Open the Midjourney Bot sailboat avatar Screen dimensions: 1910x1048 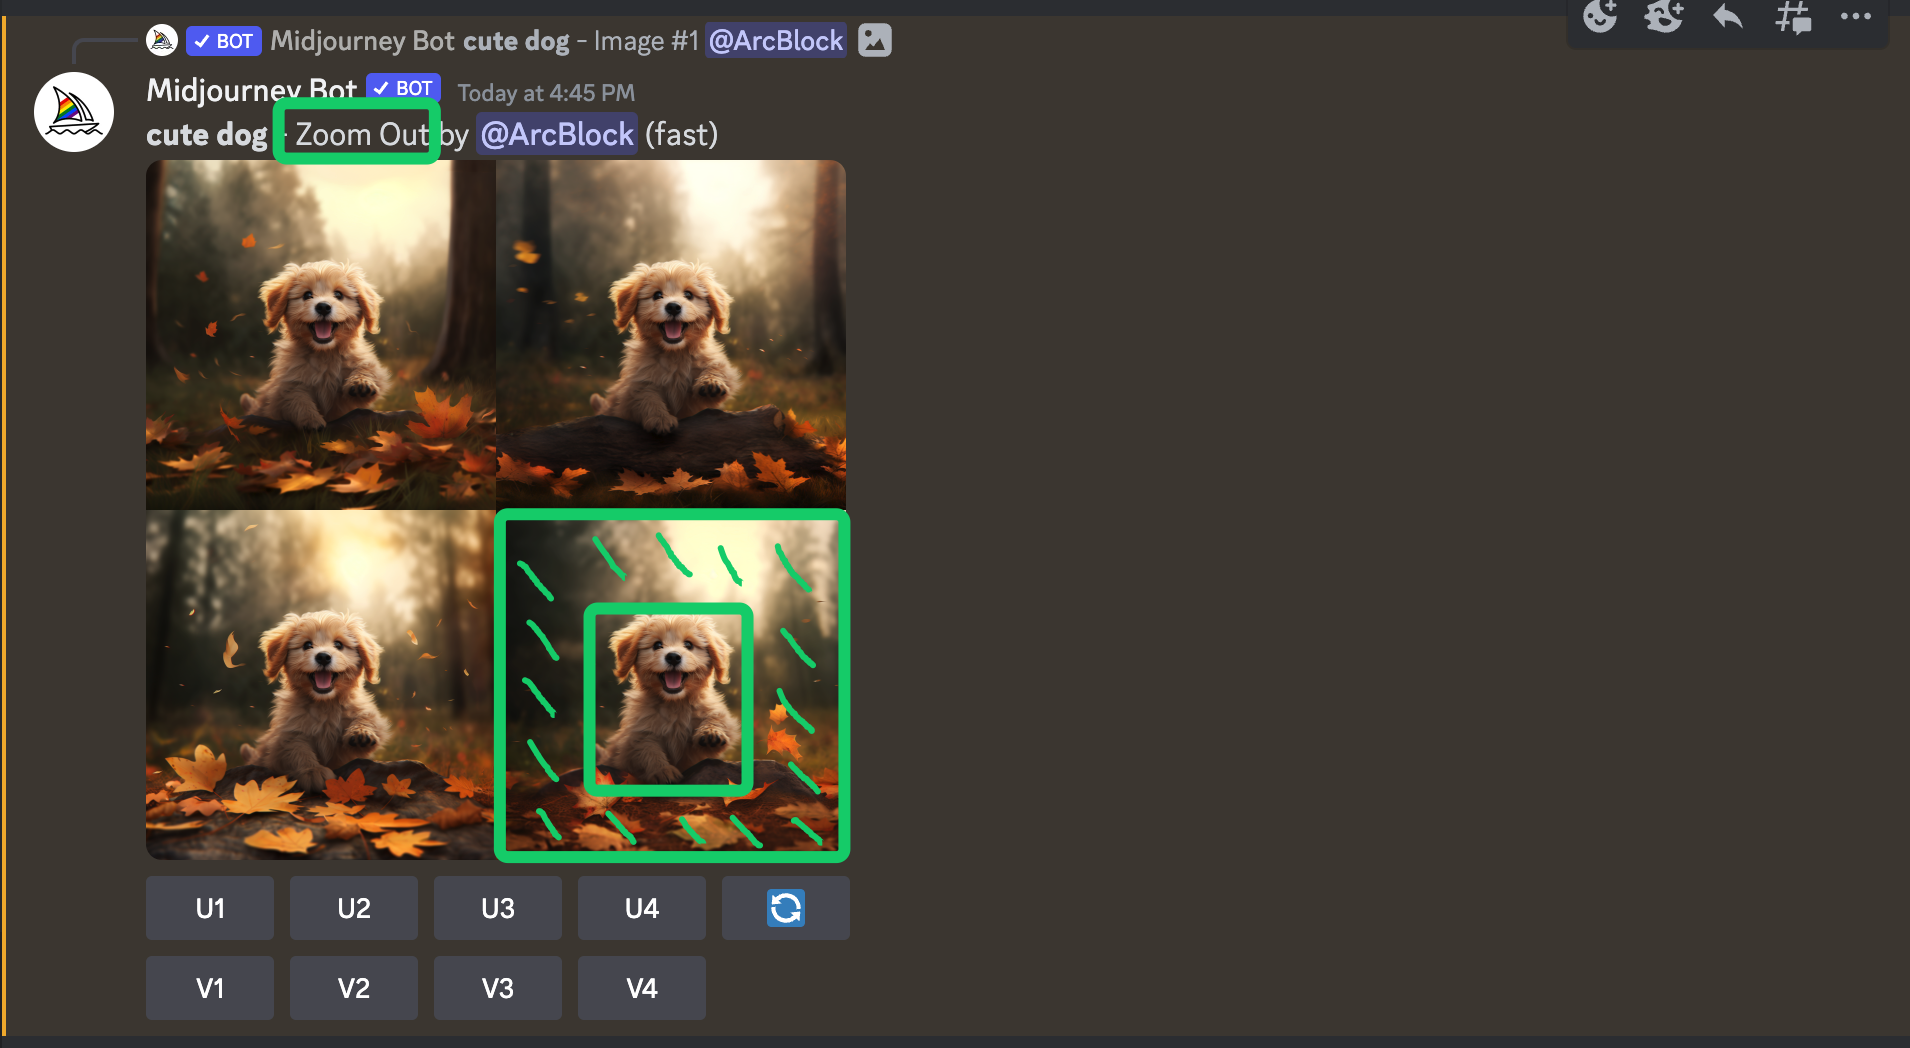(x=74, y=112)
